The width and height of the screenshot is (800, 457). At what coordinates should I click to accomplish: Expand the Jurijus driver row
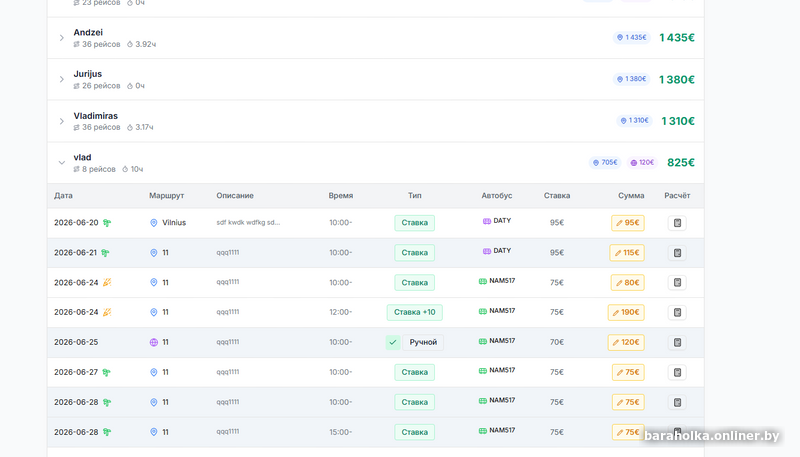click(x=61, y=80)
